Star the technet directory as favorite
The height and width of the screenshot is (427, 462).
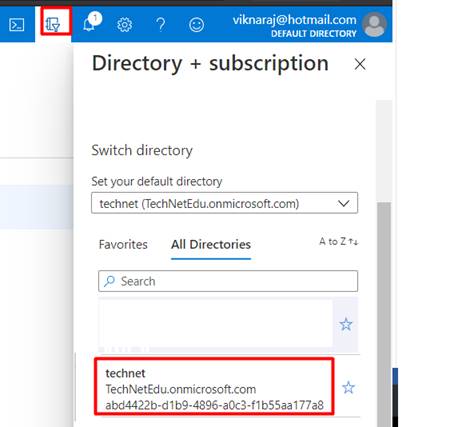(x=348, y=387)
